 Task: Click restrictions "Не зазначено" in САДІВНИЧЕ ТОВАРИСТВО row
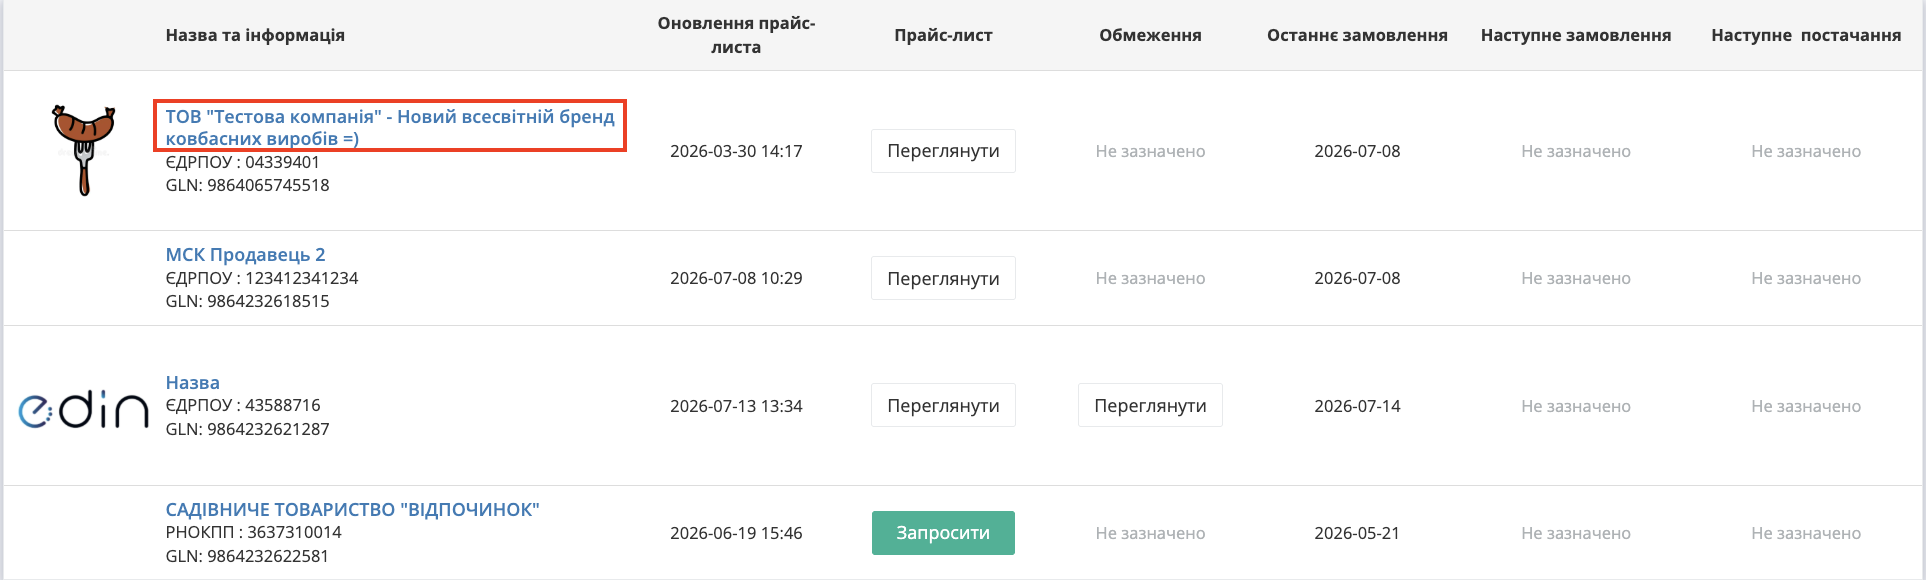click(x=1150, y=533)
